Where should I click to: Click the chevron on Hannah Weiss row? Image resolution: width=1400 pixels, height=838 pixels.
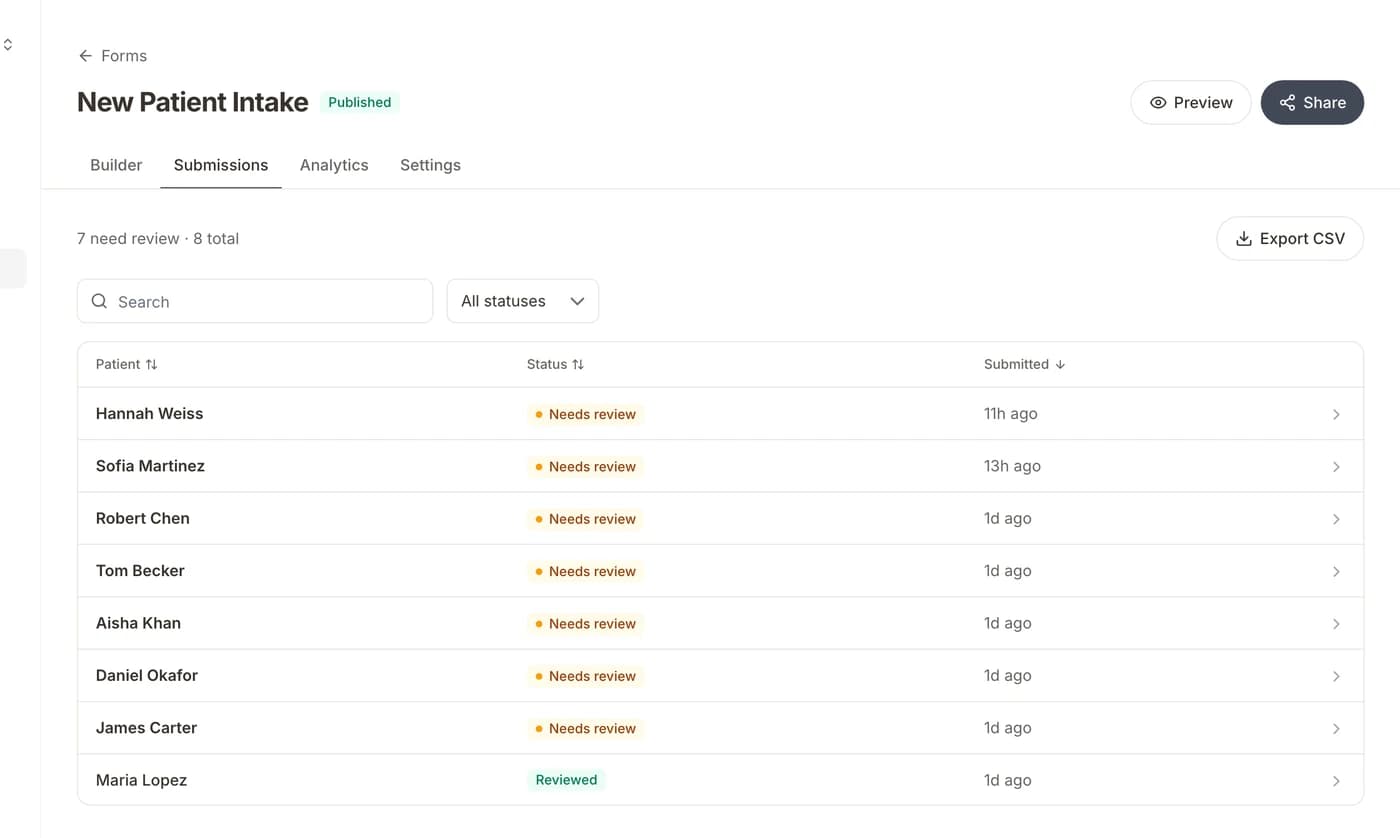(x=1336, y=414)
